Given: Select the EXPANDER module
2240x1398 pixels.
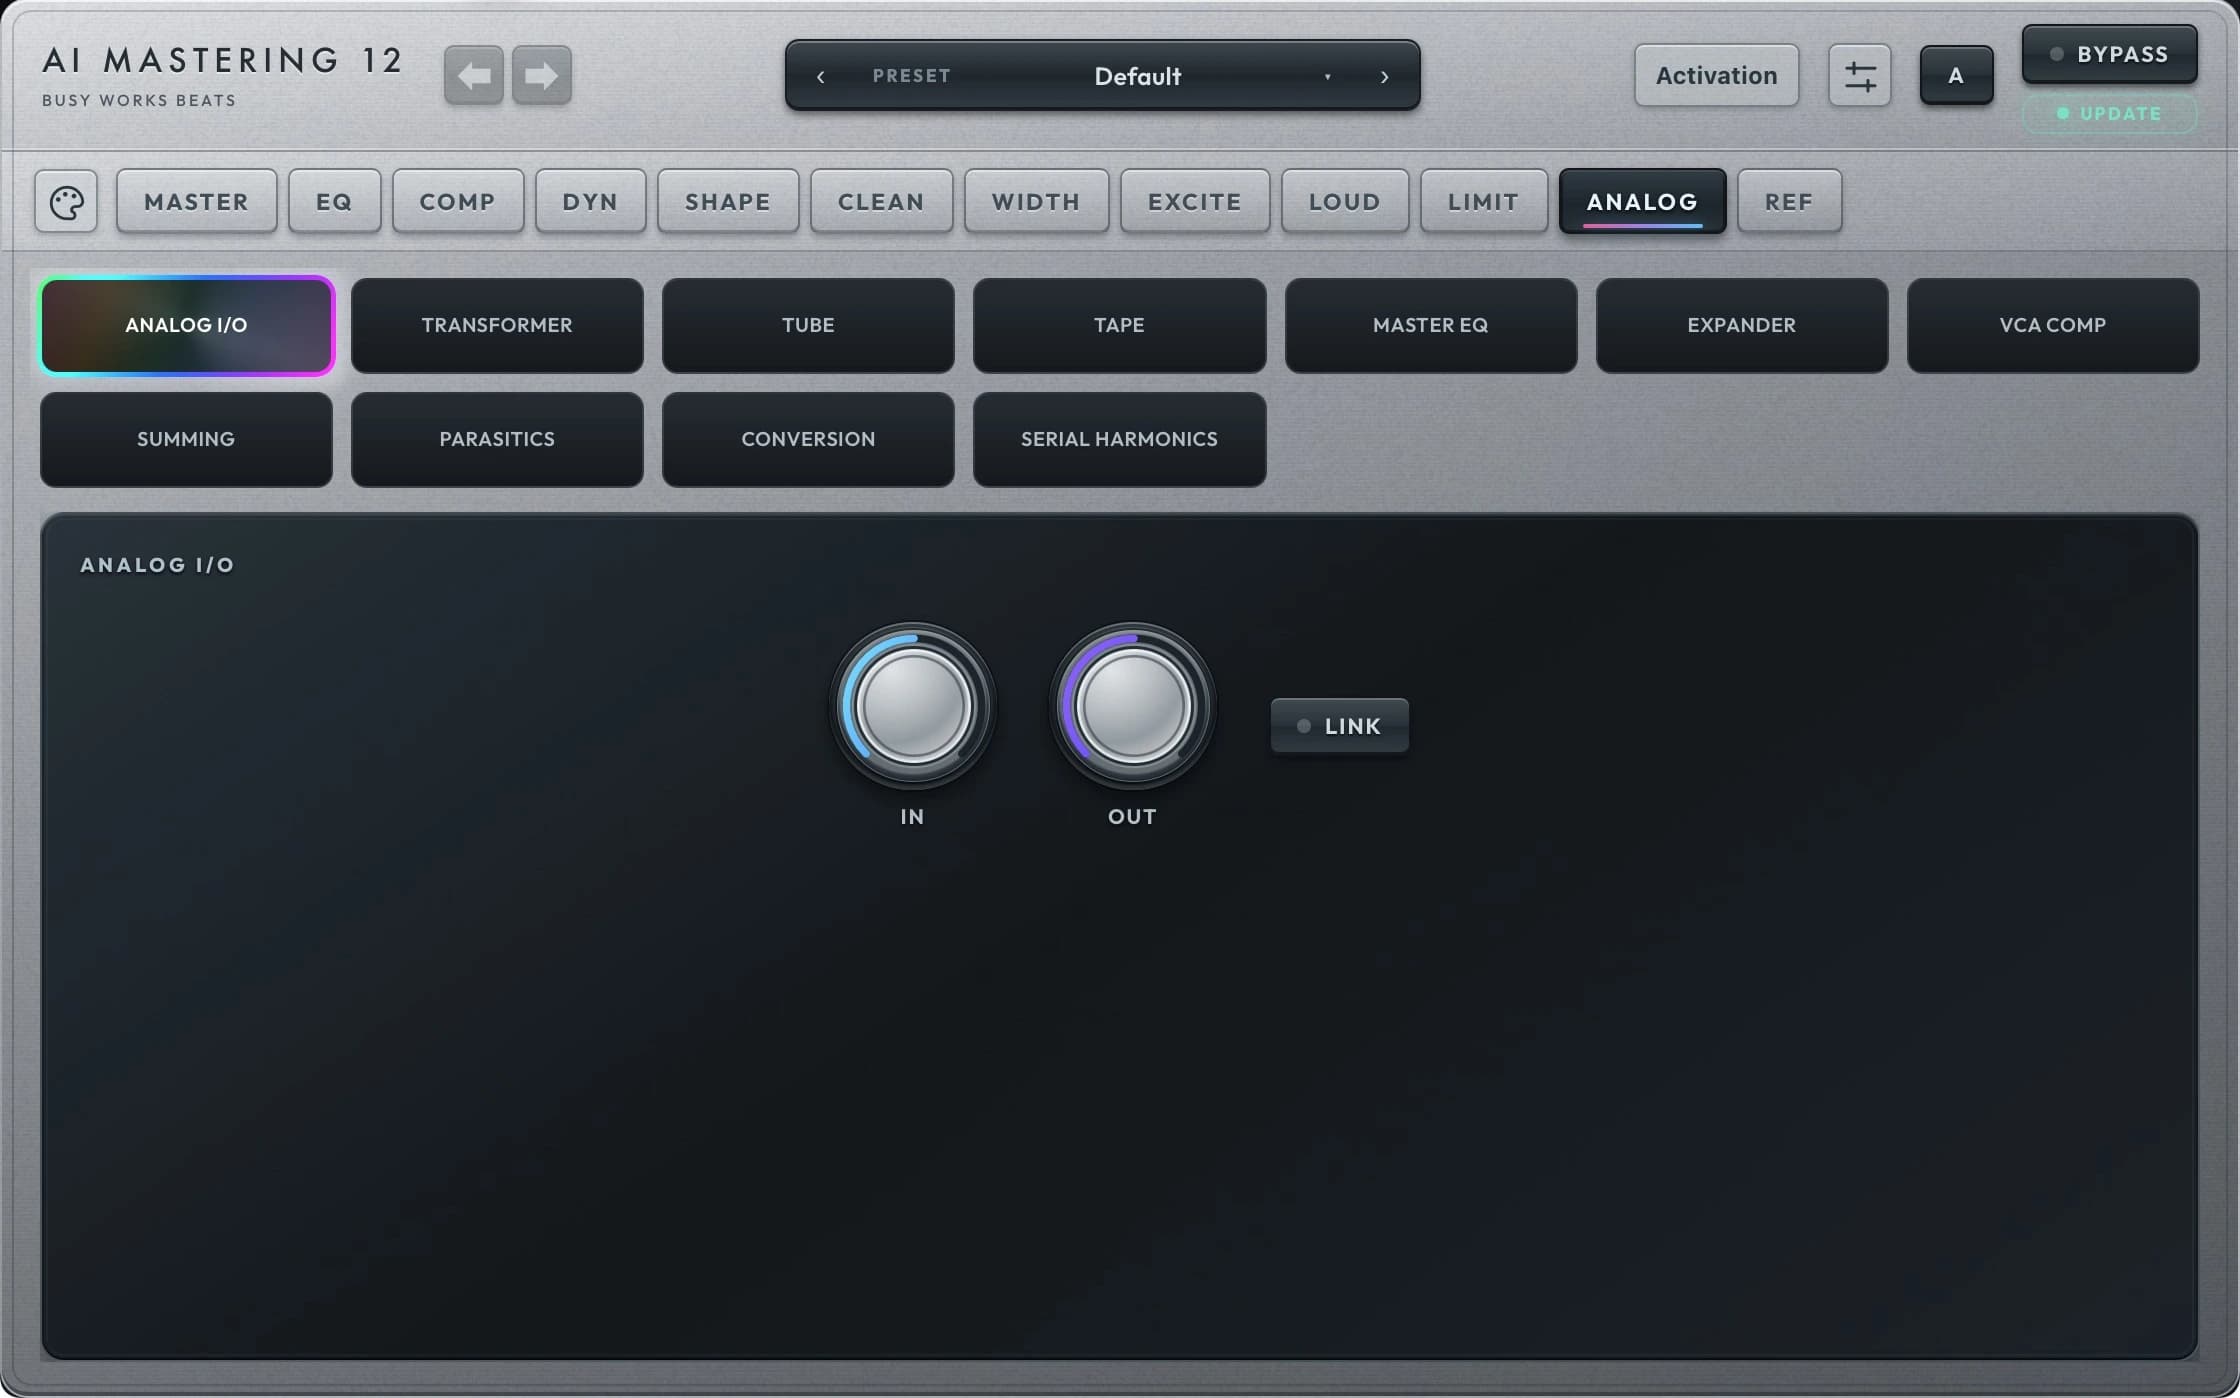Looking at the screenshot, I should tap(1742, 326).
